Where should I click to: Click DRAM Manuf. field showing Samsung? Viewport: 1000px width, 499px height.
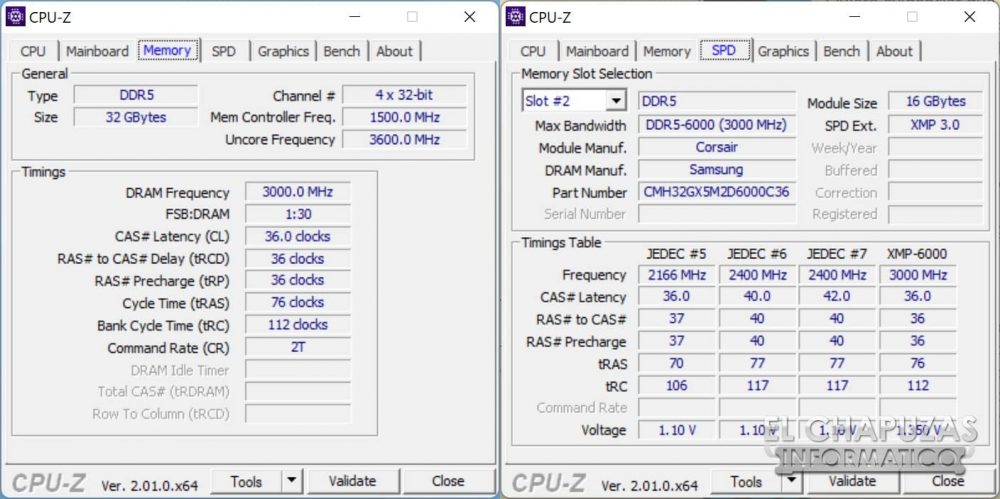717,170
